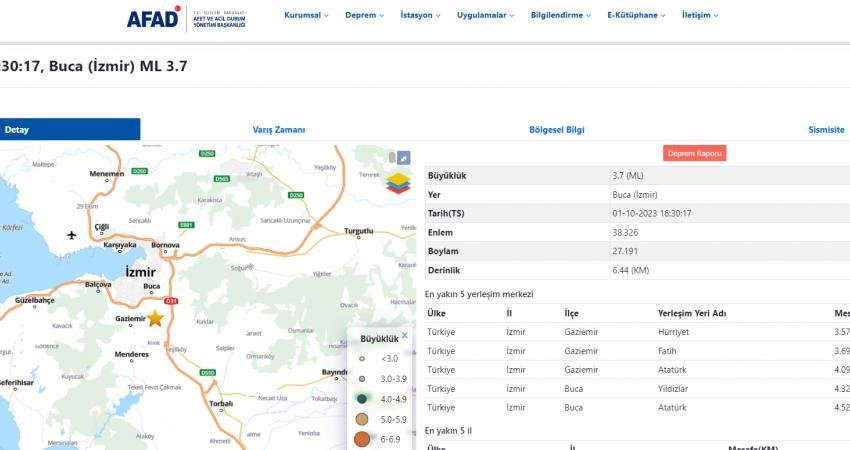Open the İstasyon dropdown menu
Viewport: 850px width, 450px height.
(x=420, y=15)
